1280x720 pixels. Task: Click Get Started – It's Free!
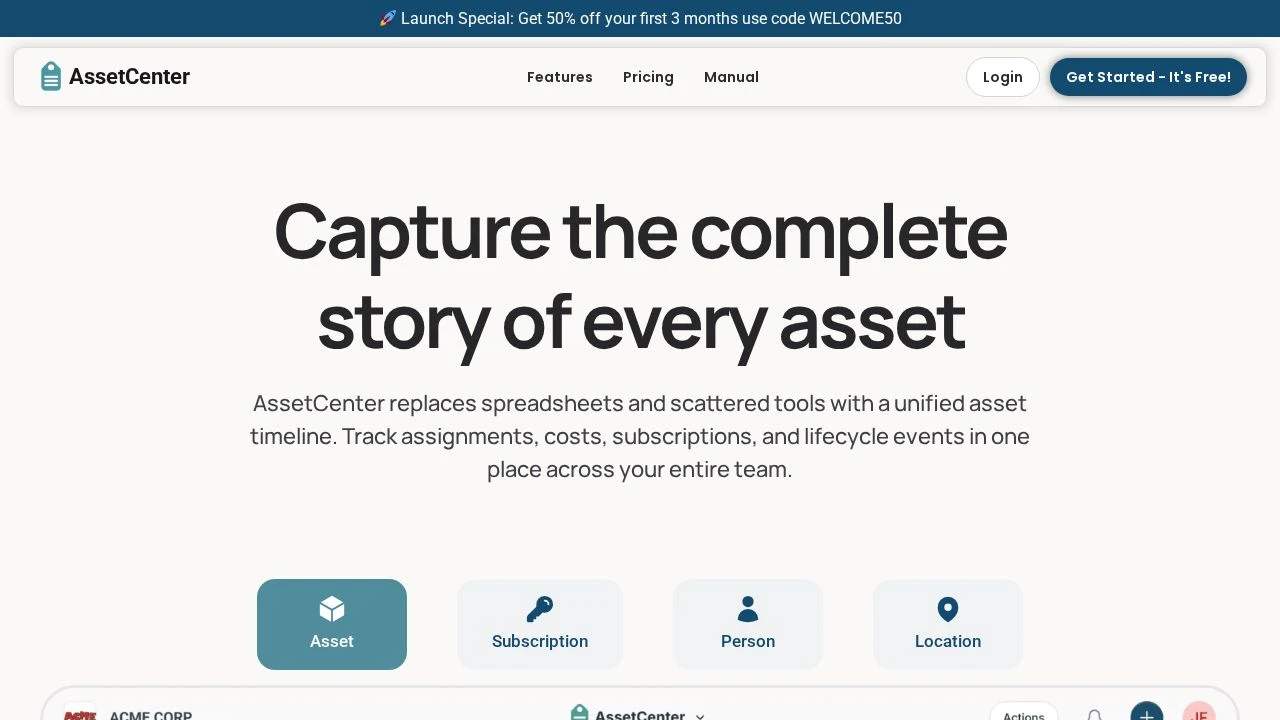click(x=1148, y=77)
